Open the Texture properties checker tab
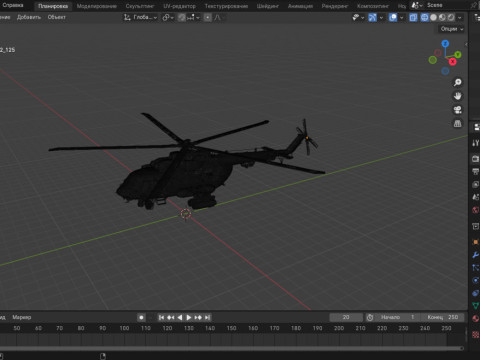The image size is (480, 360). point(476,334)
